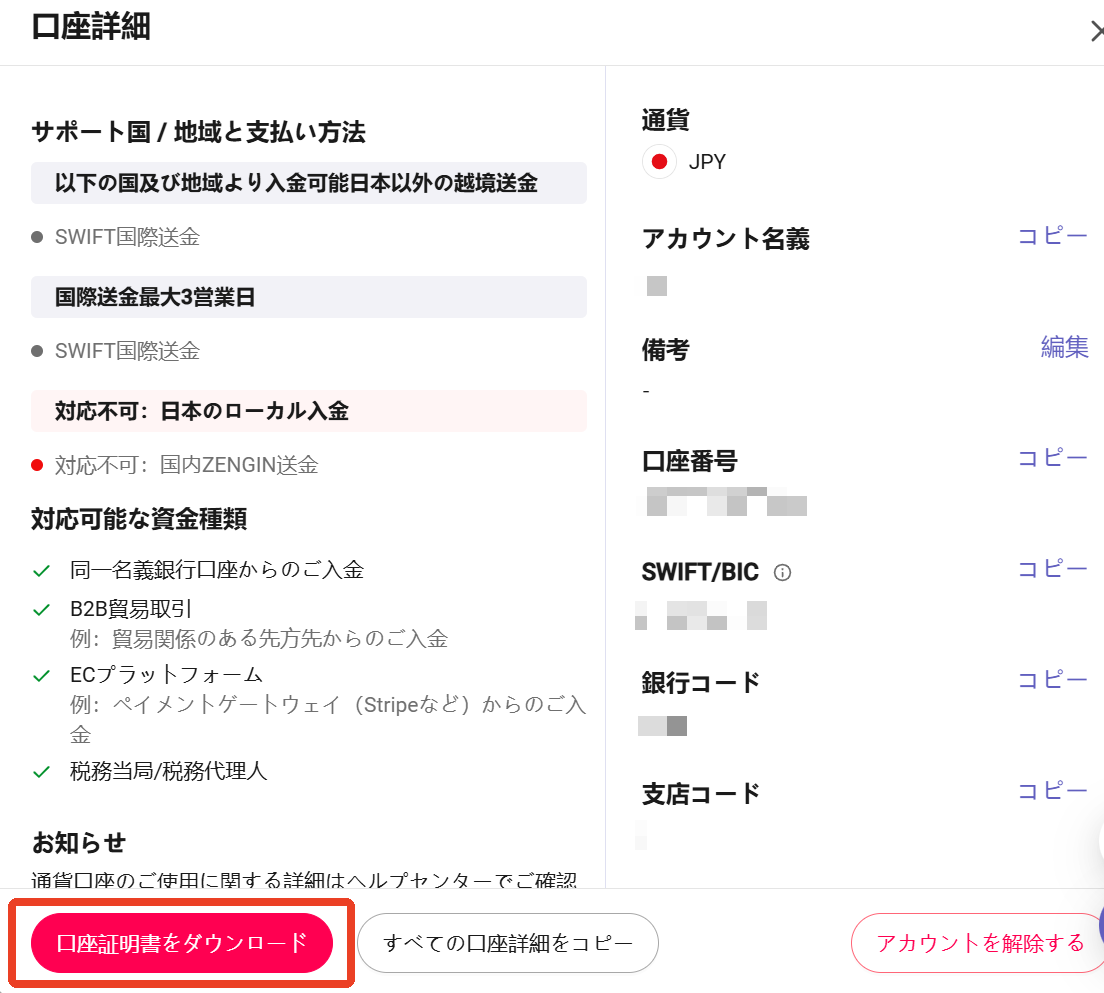Click the 同一名義銀行口座からのご入金 checkmark
This screenshot has width=1104, height=993.
(x=42, y=570)
